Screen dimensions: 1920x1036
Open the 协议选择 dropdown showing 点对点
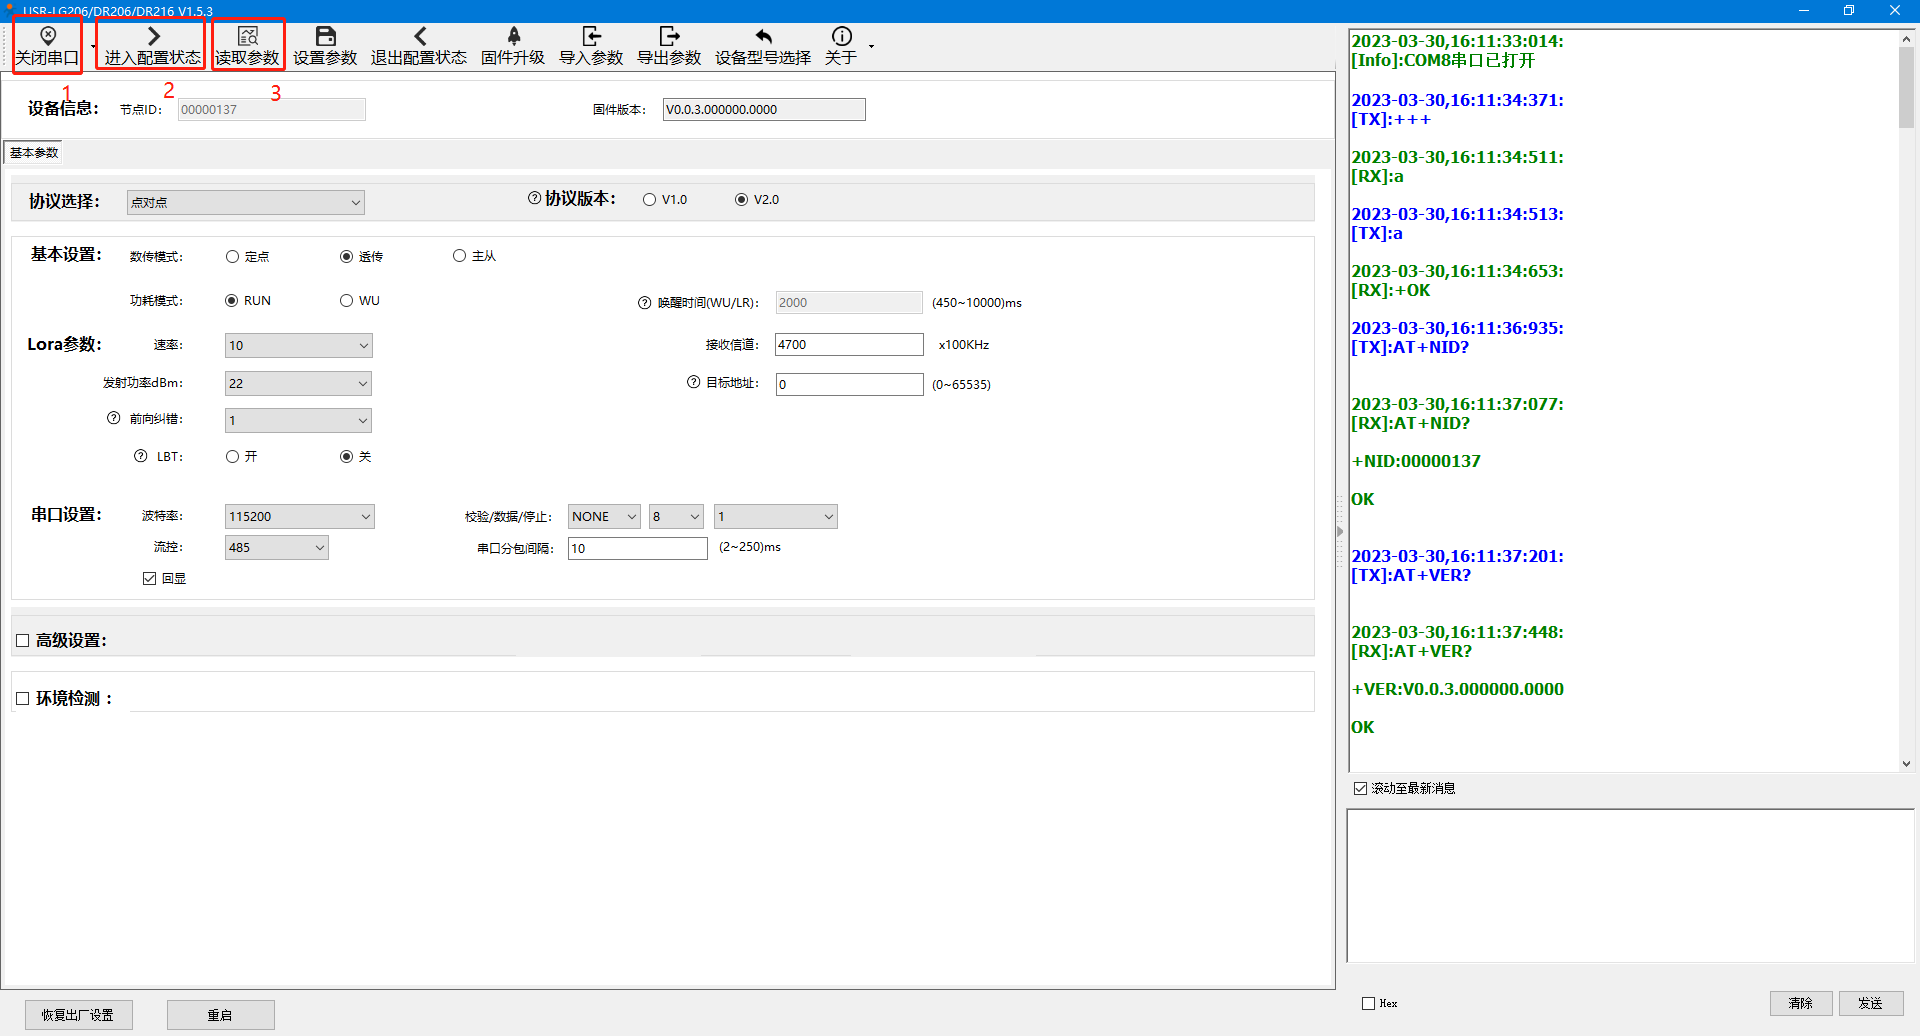[x=246, y=202]
